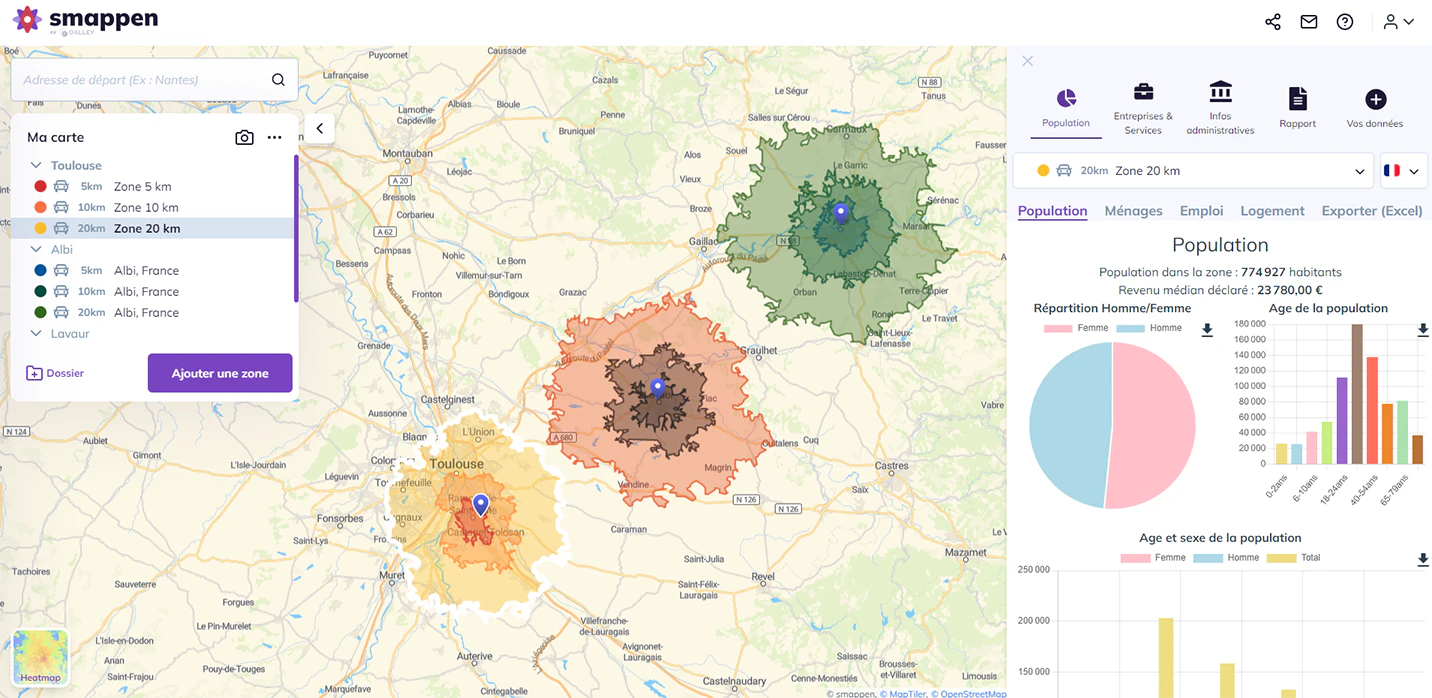Add data via Vos données plus icon
This screenshot has height=698, width=1432.
(x=1375, y=108)
